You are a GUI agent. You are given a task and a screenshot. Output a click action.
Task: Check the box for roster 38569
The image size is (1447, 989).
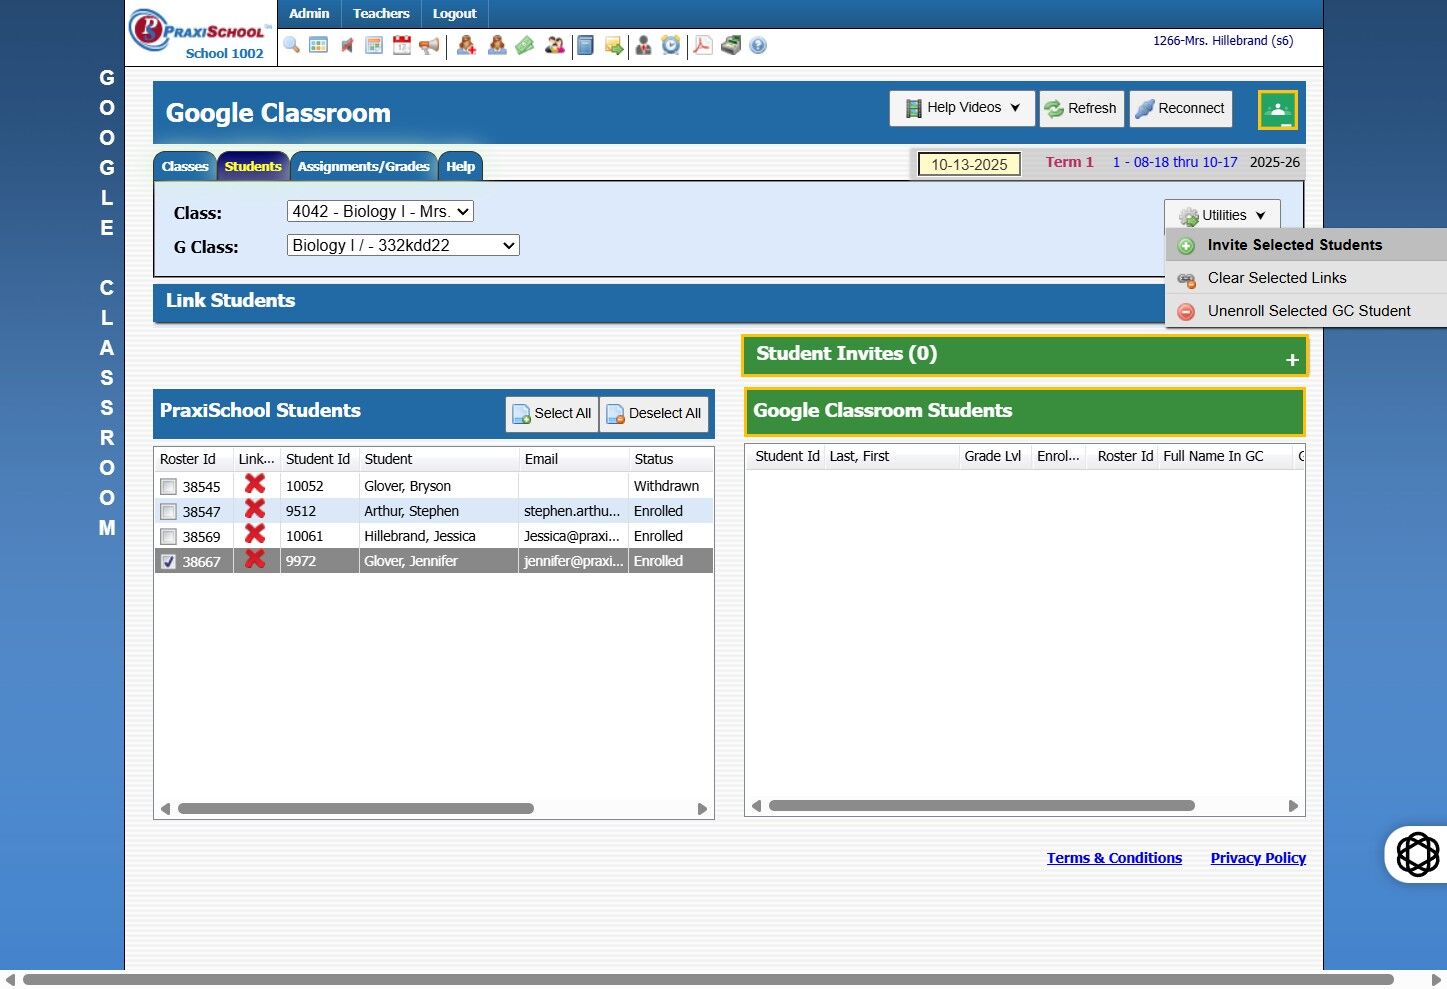point(168,537)
